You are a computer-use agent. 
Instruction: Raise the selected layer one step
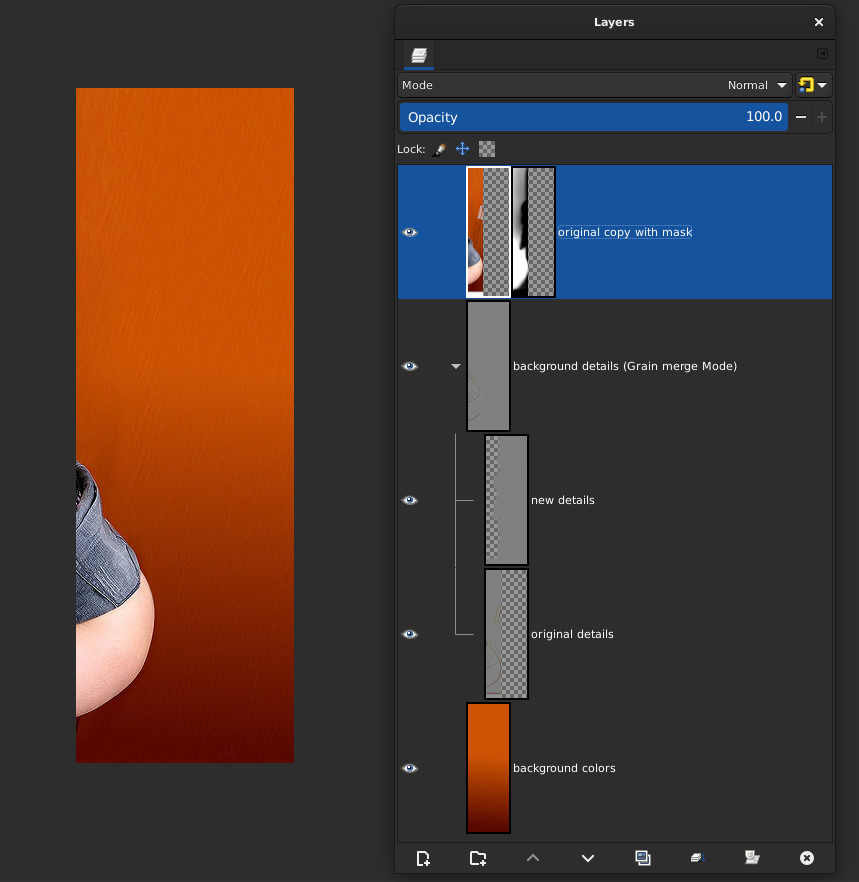pyautogui.click(x=533, y=858)
